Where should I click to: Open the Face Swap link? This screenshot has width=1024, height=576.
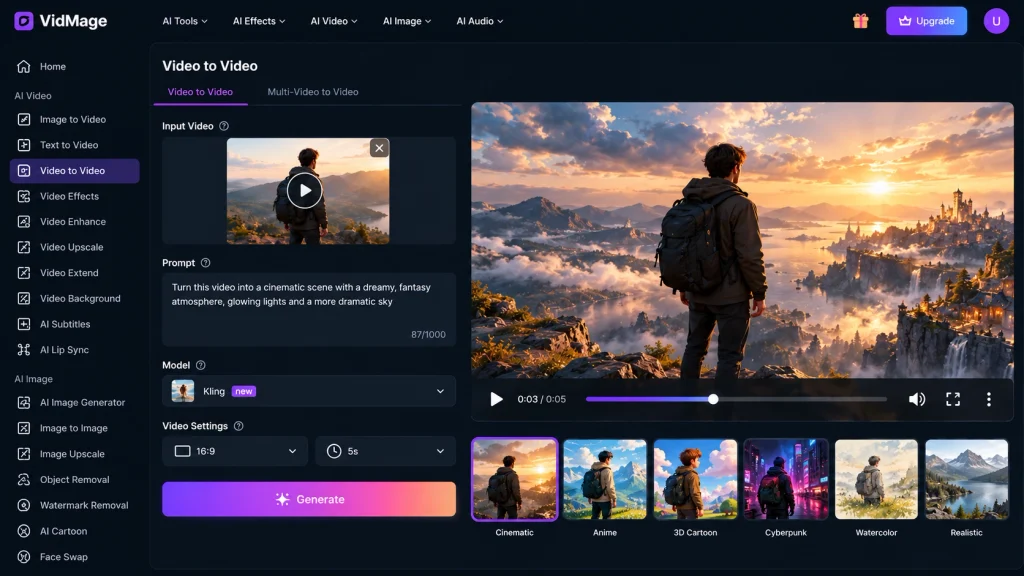click(x=63, y=556)
